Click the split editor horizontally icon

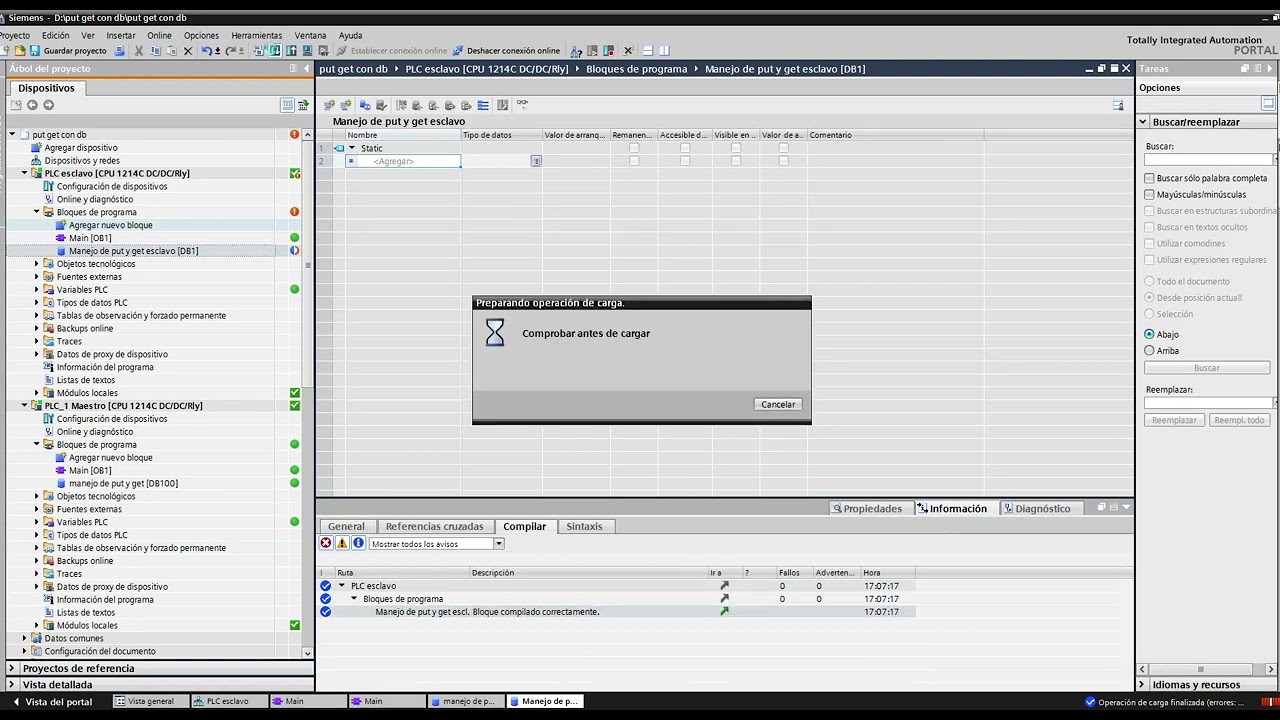(x=647, y=50)
